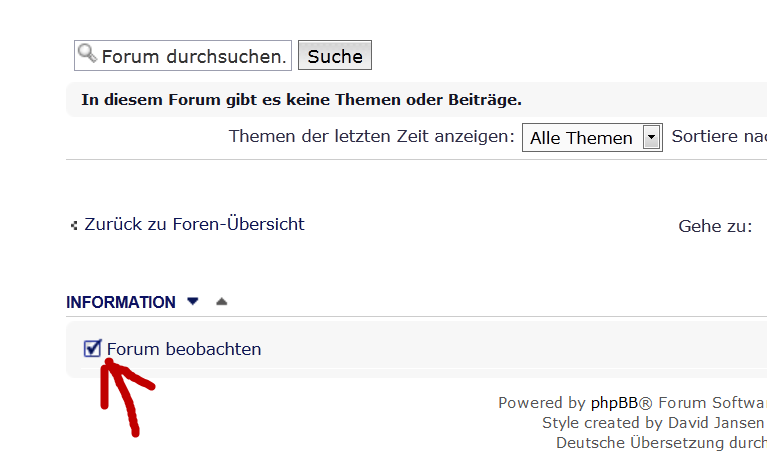The height and width of the screenshot is (461, 767).
Task: Click the arrow button of Alle Themen combo
Action: tap(652, 138)
